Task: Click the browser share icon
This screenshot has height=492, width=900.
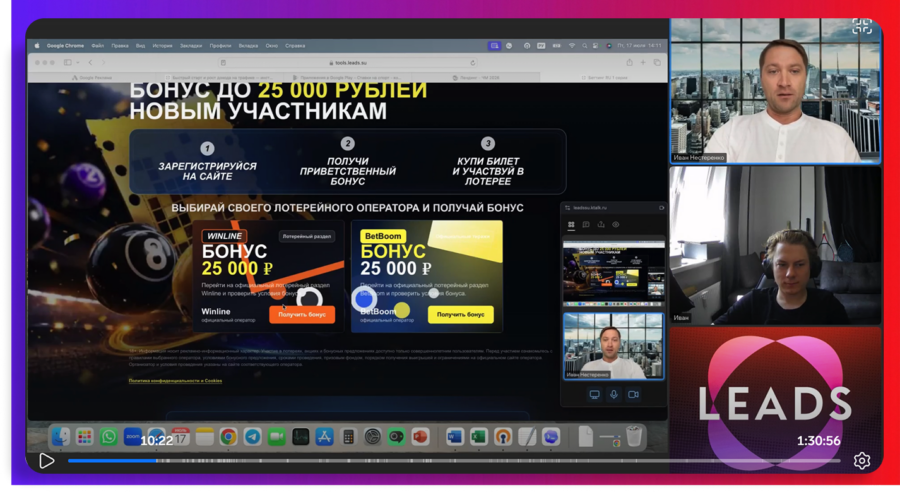Action: click(x=629, y=63)
